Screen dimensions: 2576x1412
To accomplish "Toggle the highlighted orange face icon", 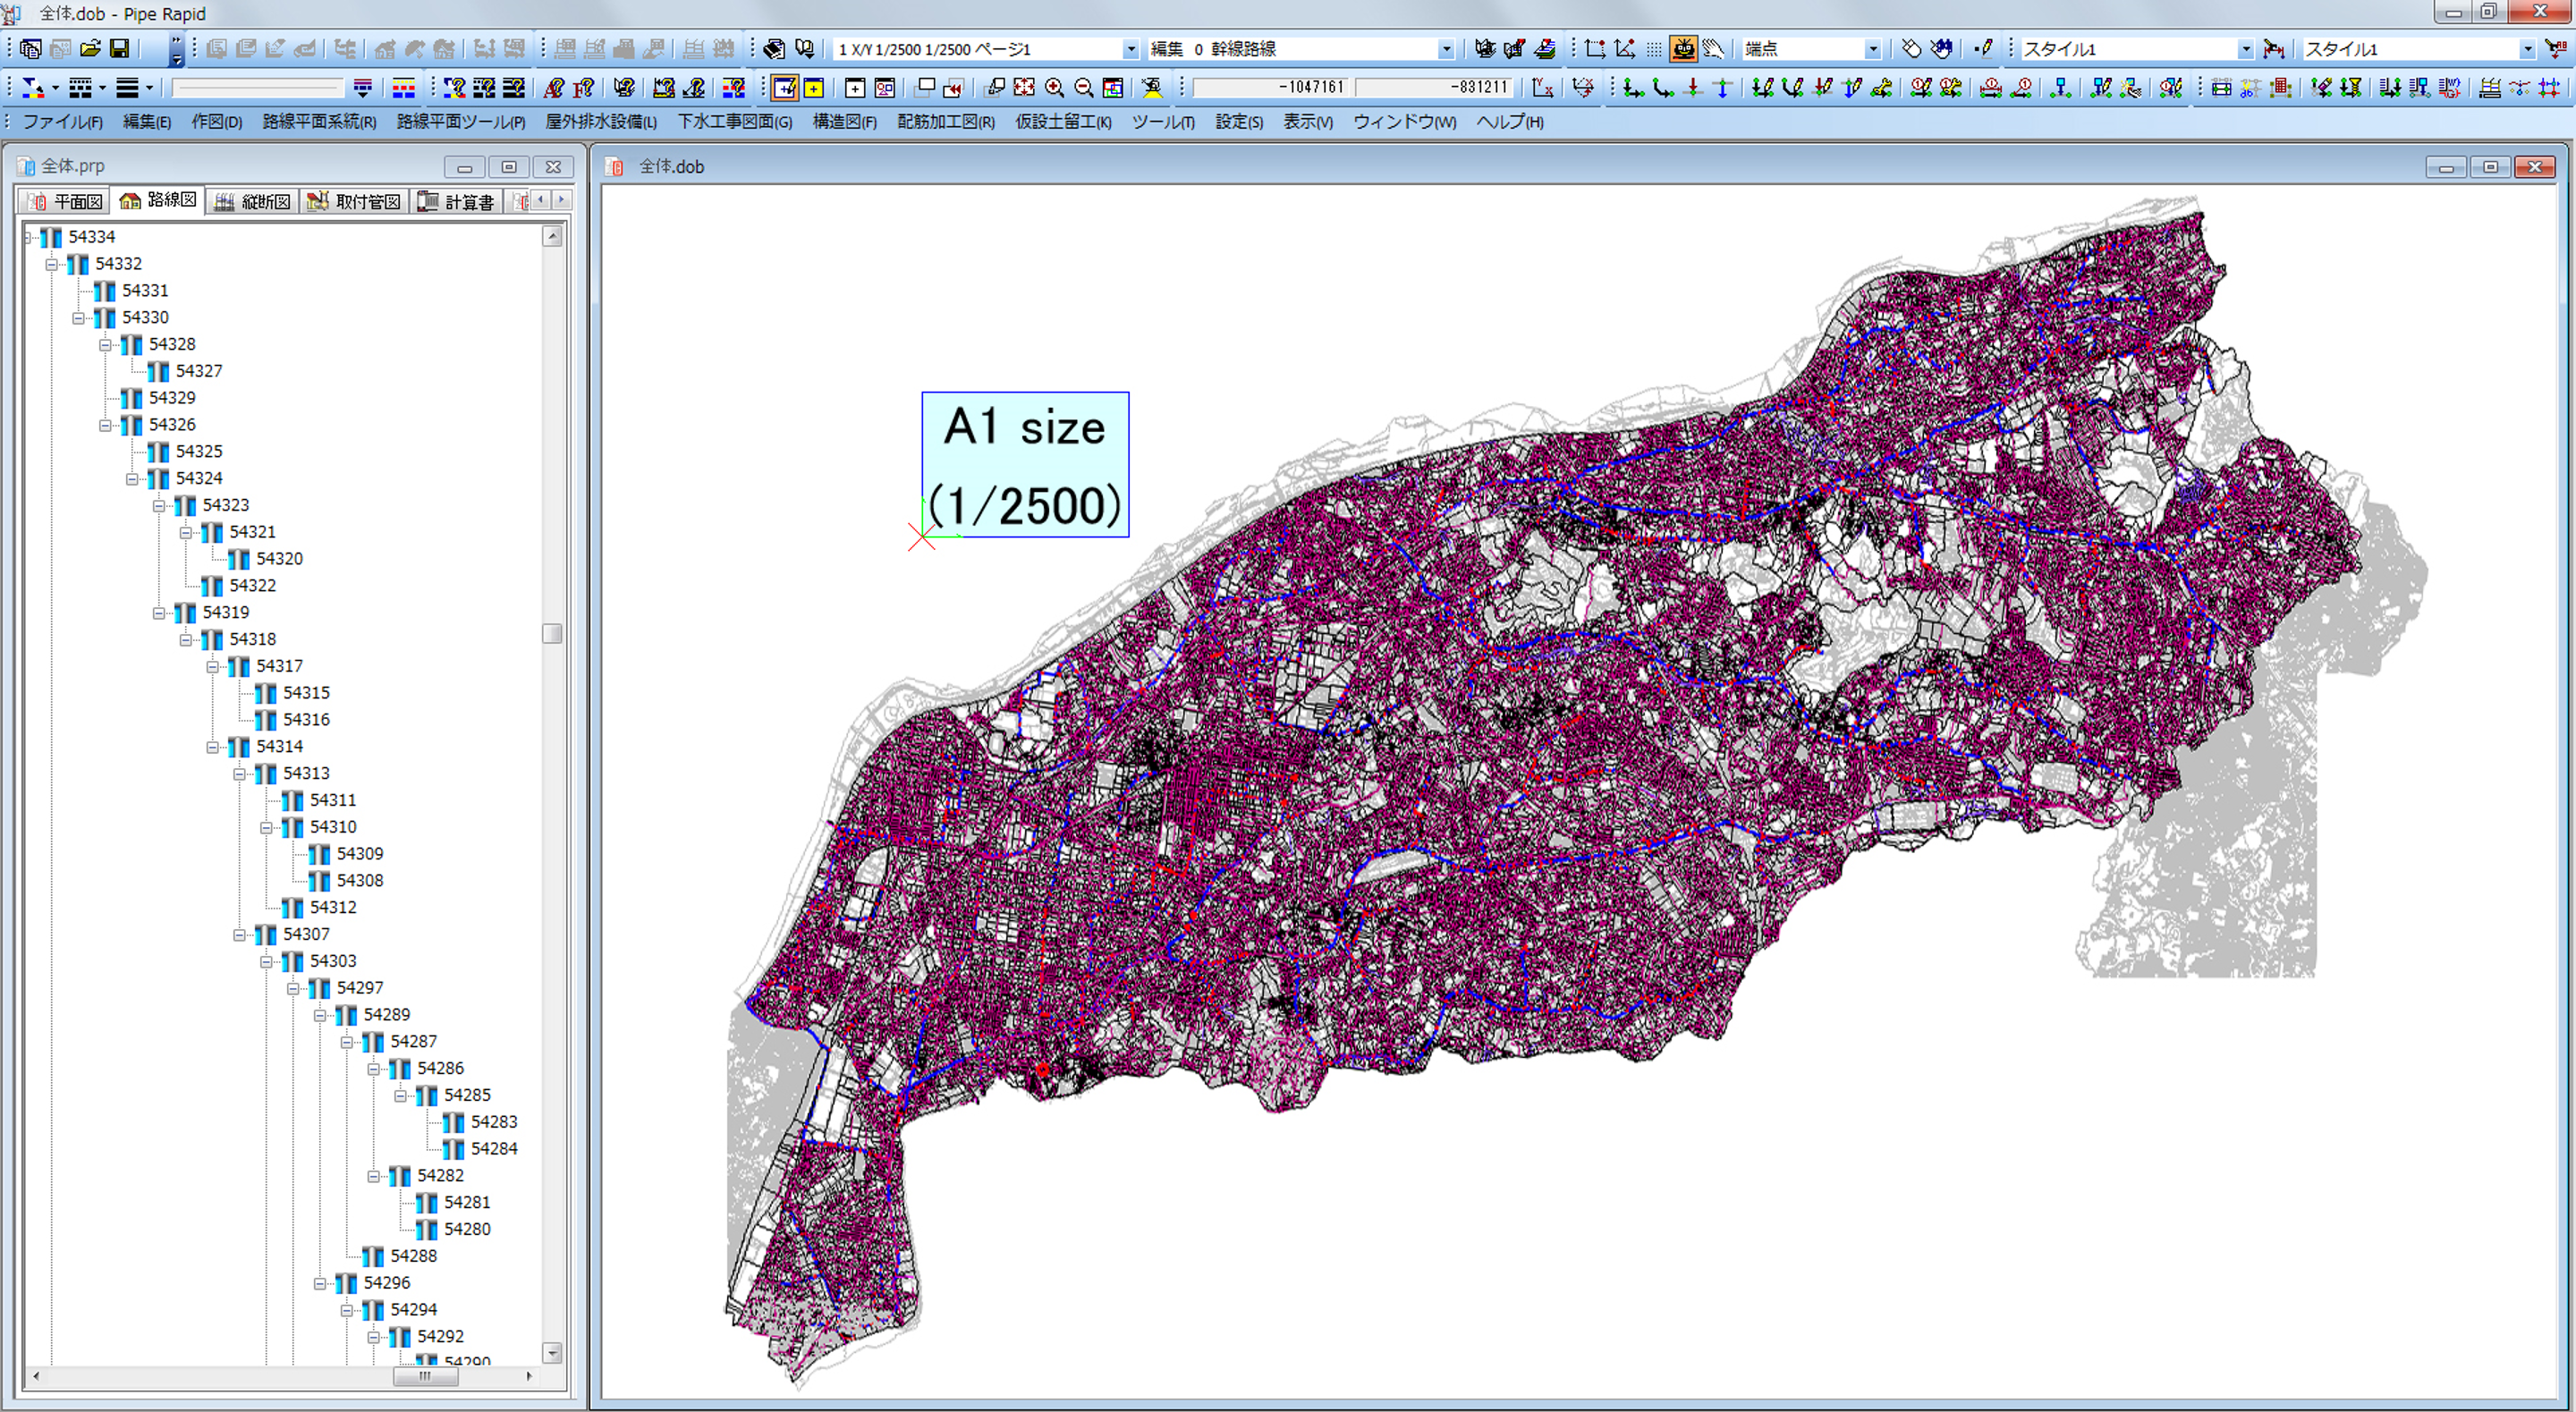I will (1684, 48).
